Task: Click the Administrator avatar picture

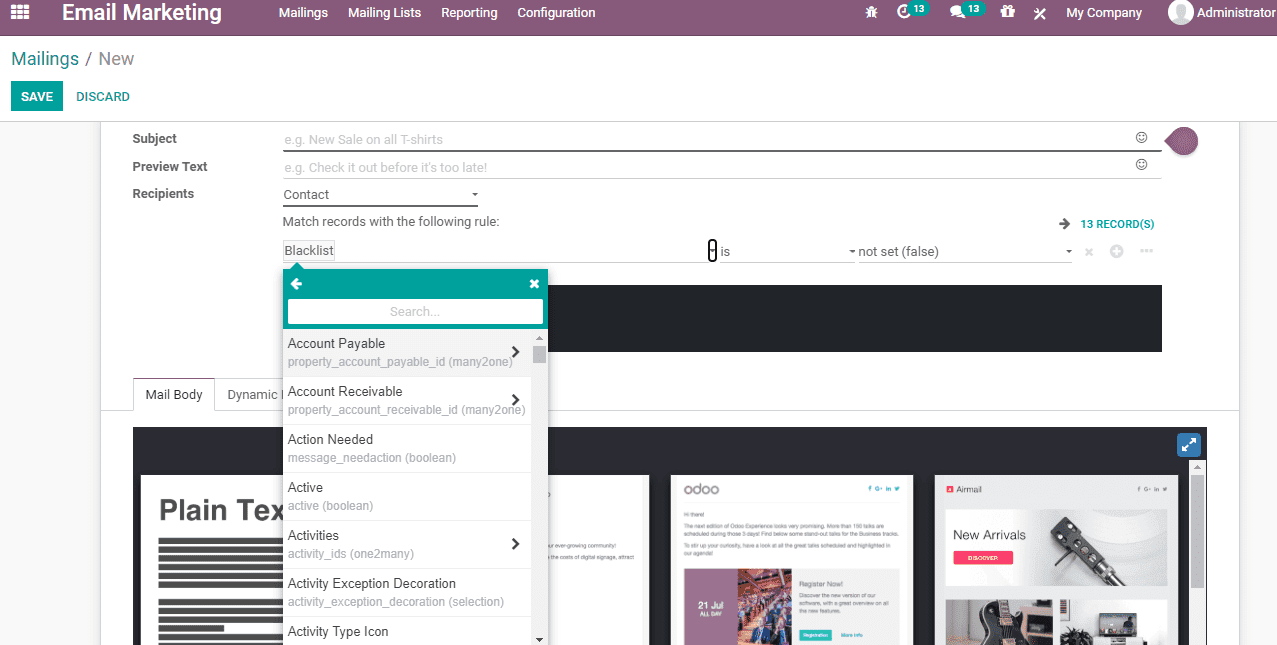Action: point(1180,13)
